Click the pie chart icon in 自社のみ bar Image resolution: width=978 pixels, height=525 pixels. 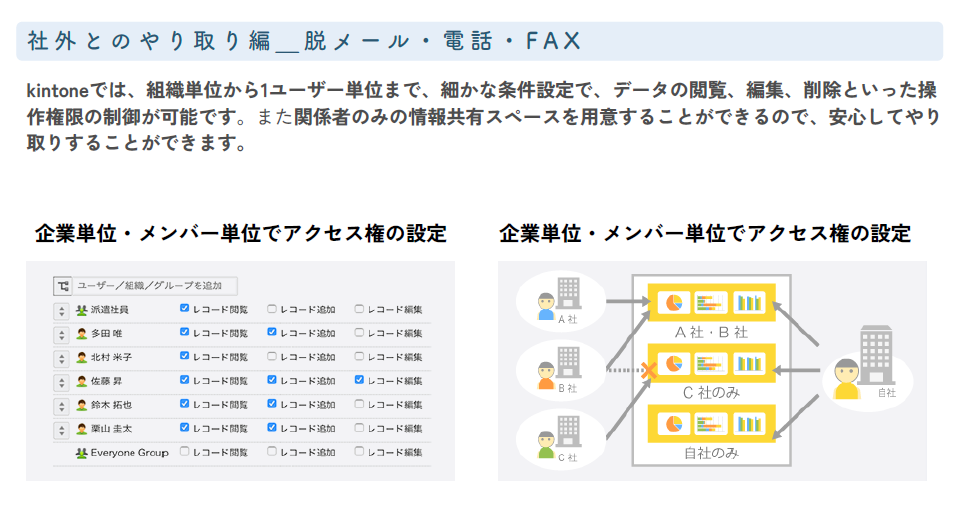pyautogui.click(x=674, y=424)
